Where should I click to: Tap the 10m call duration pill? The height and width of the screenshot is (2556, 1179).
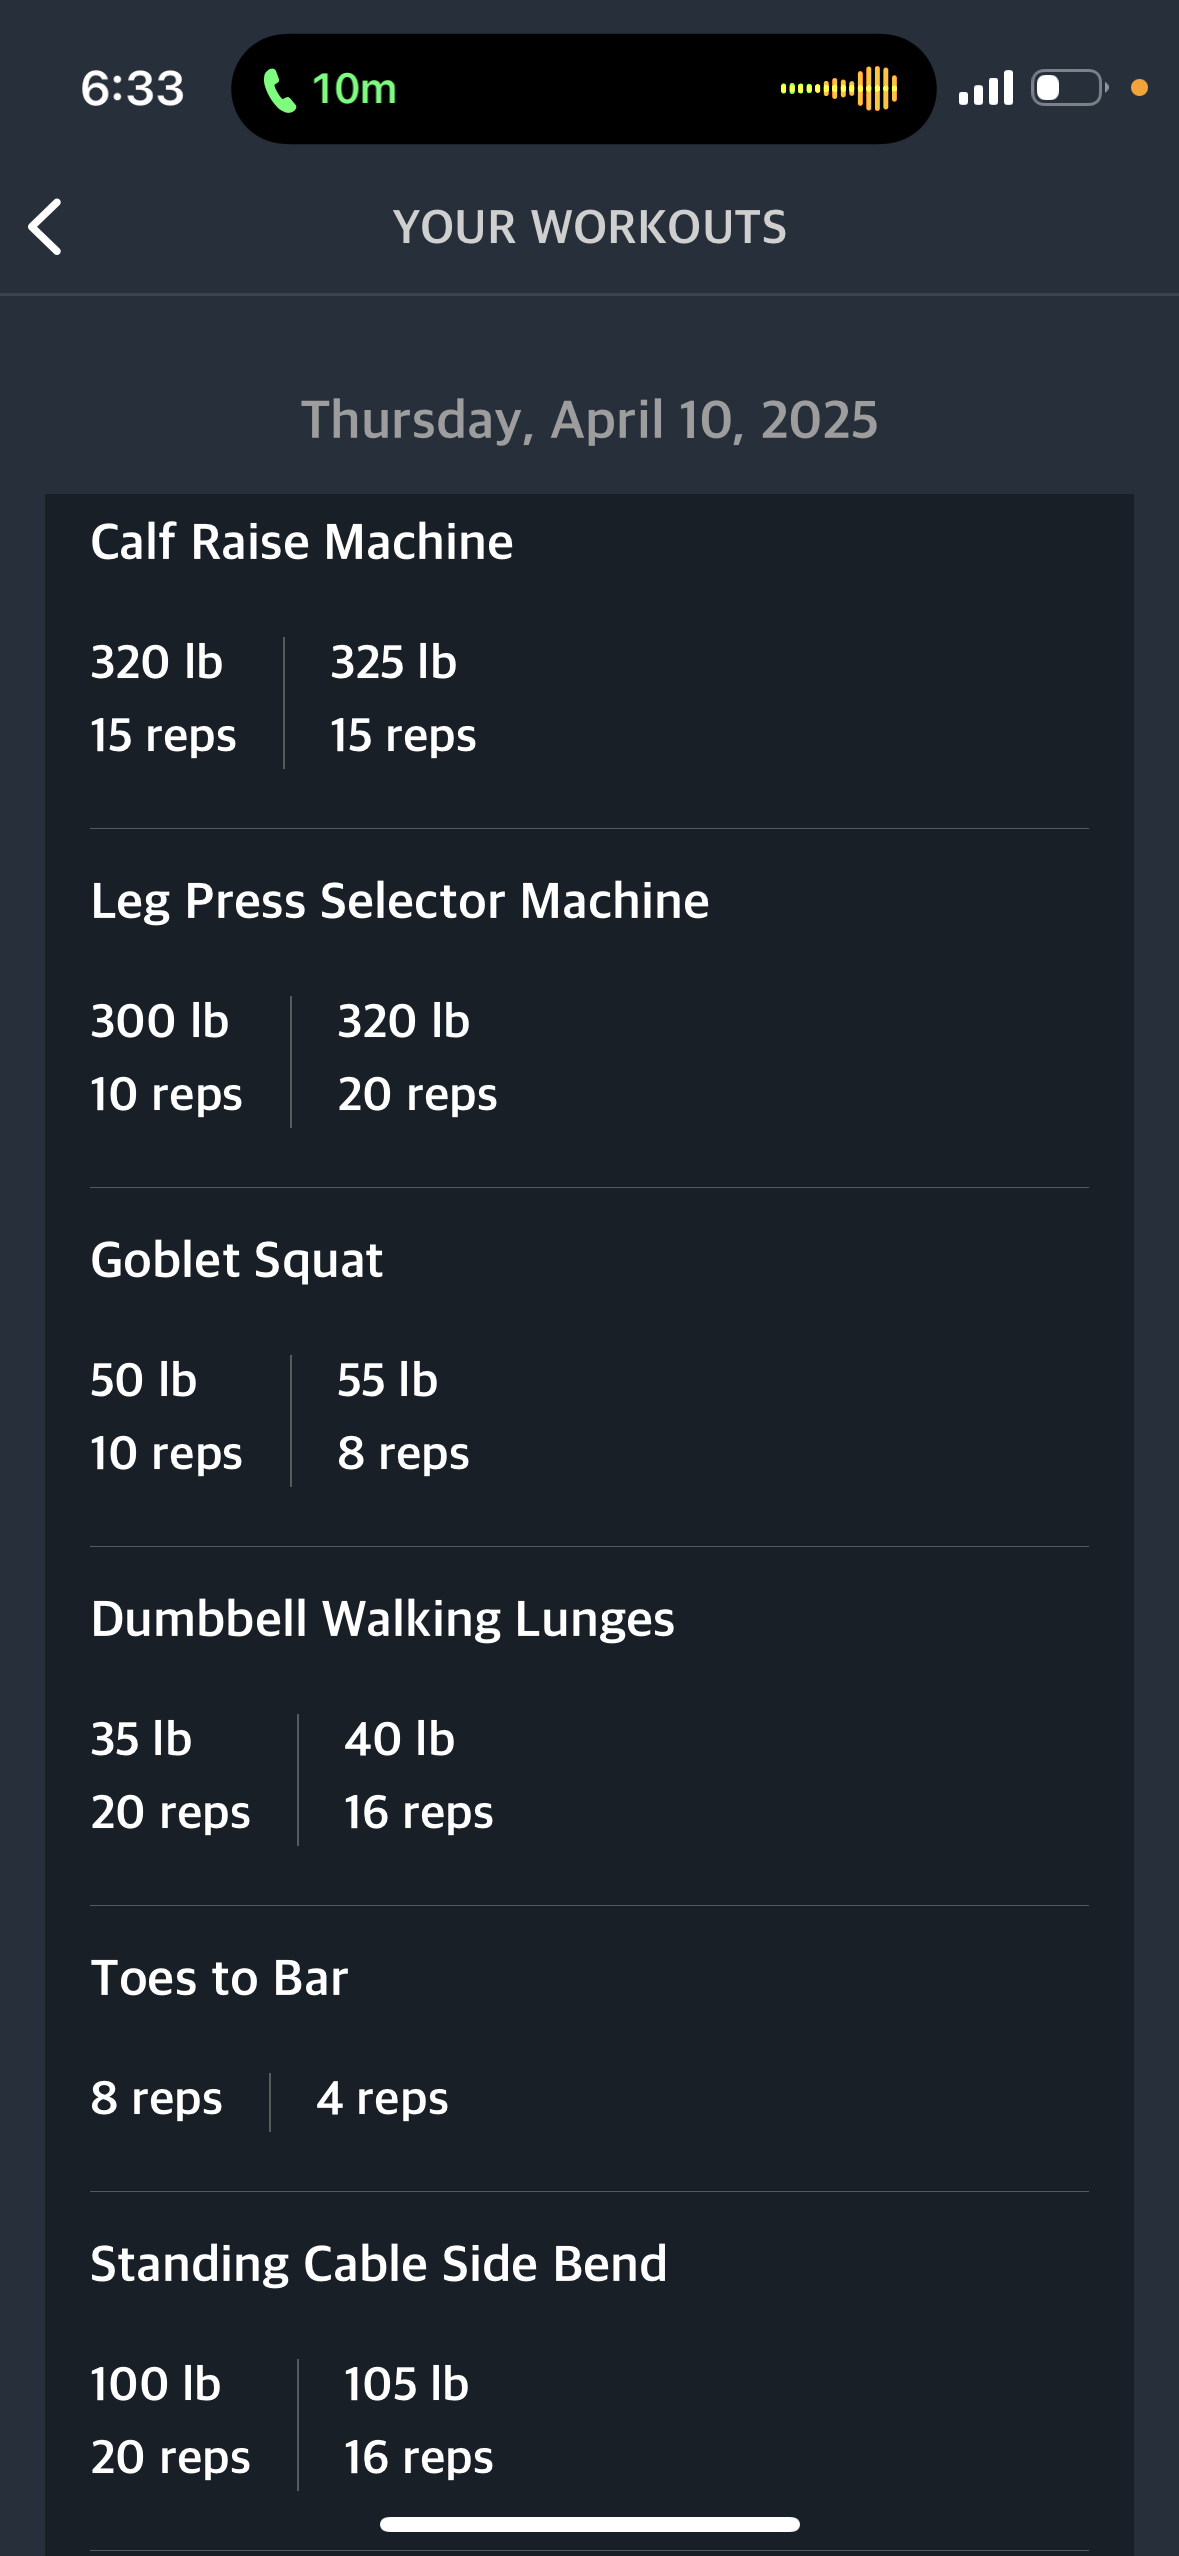coord(584,89)
